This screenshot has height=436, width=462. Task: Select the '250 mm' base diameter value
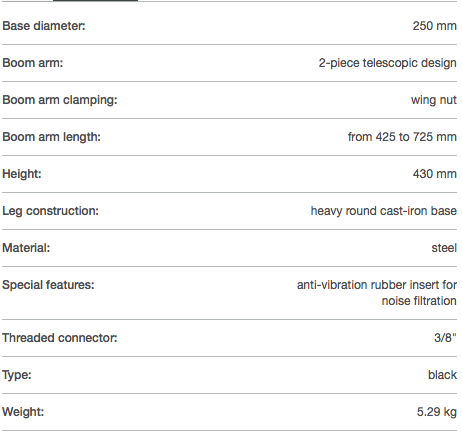pos(435,26)
